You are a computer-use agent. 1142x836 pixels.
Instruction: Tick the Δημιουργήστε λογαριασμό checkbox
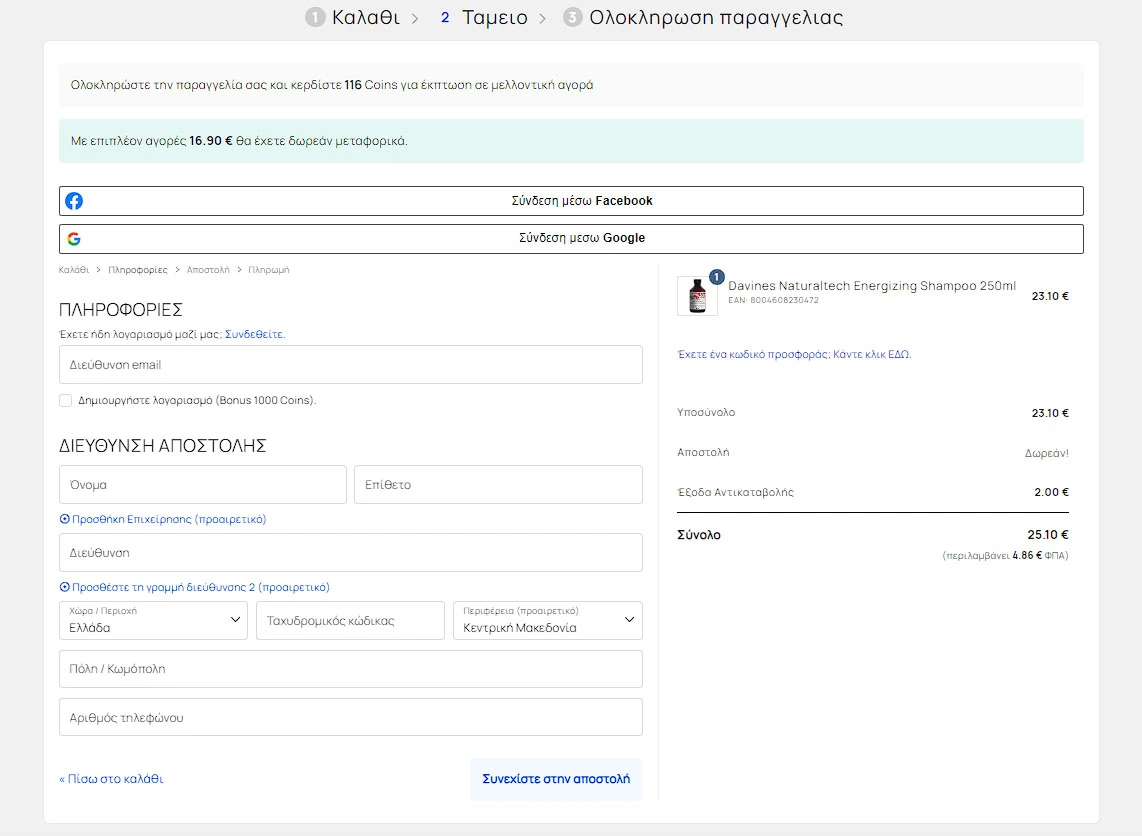click(66, 401)
